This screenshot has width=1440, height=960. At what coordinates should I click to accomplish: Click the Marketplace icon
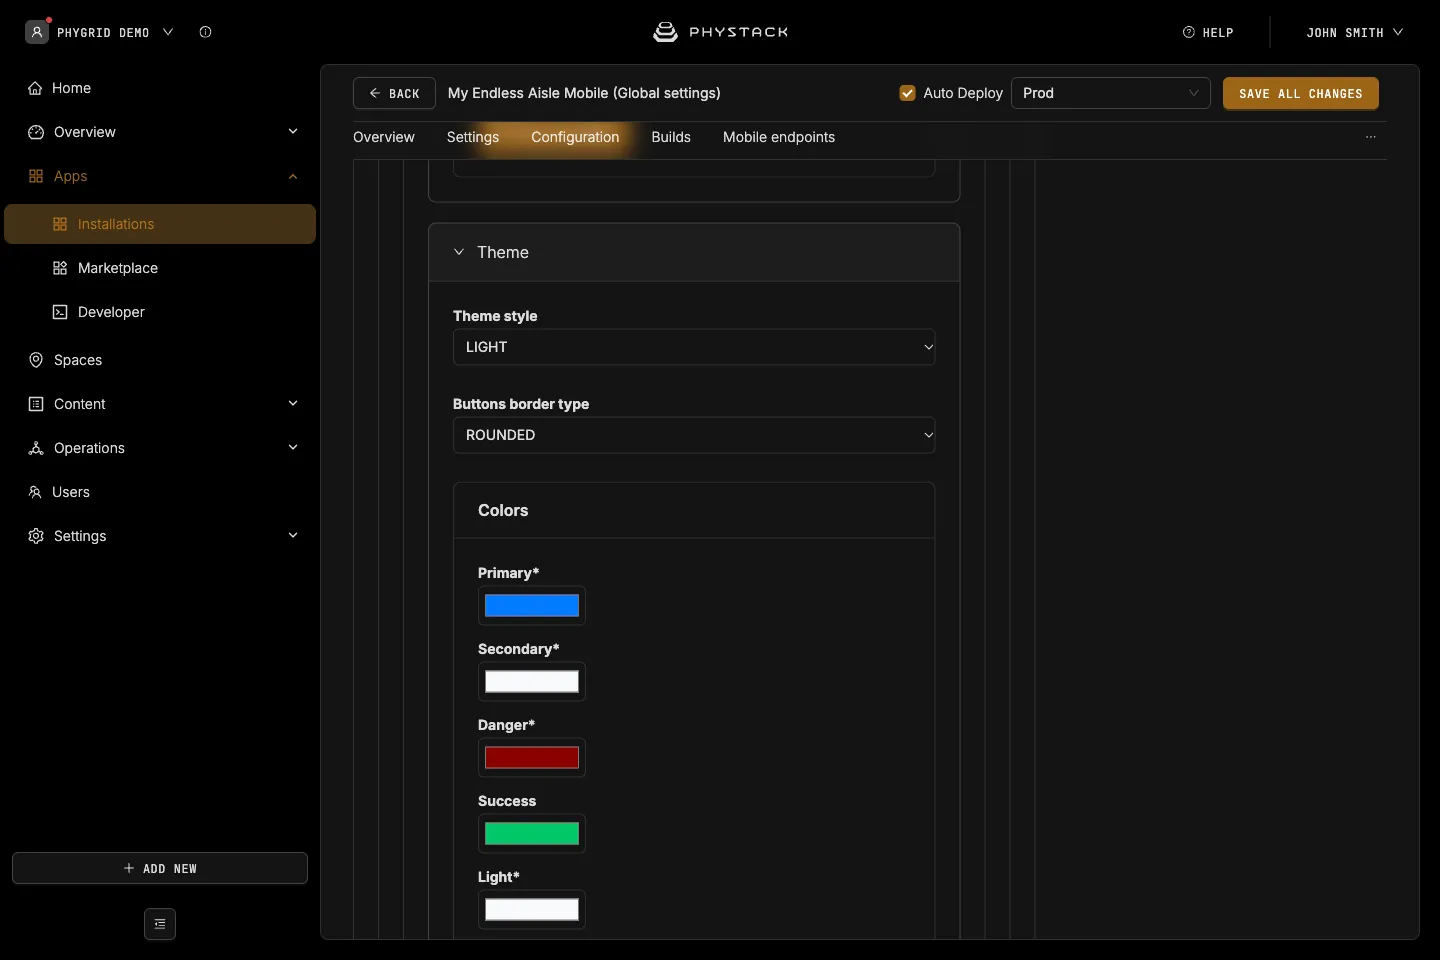[60, 268]
